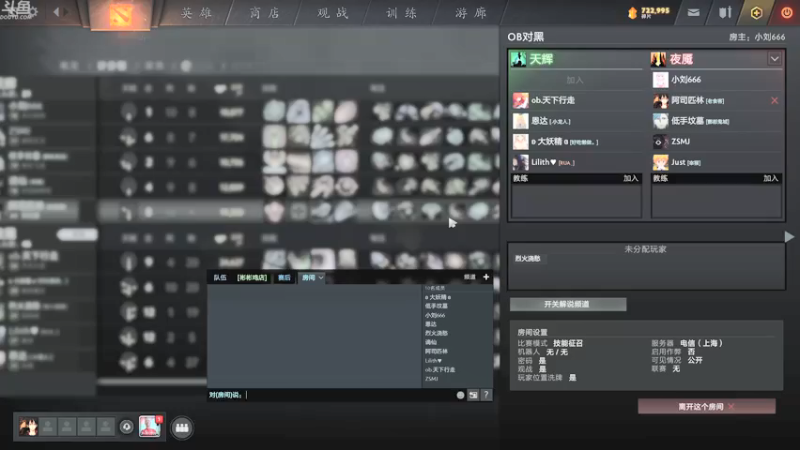800x450 pixels.
Task: Open the armory icon in top bar
Action: pyautogui.click(x=725, y=13)
